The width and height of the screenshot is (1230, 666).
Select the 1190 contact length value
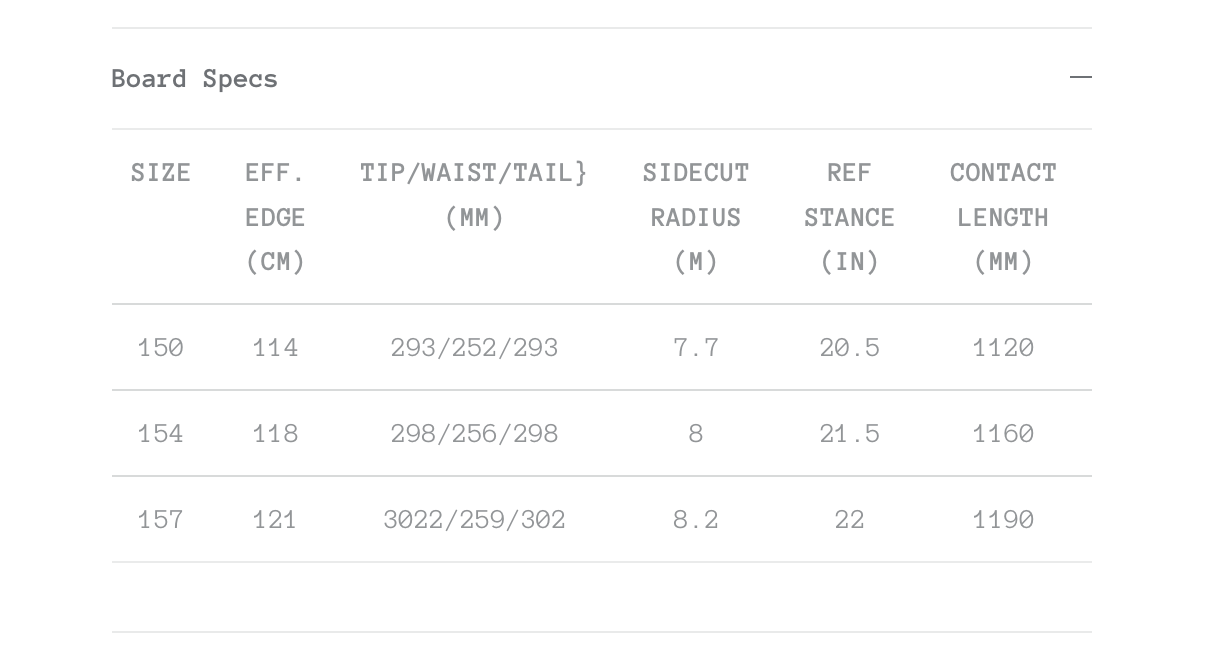[x=1003, y=520]
